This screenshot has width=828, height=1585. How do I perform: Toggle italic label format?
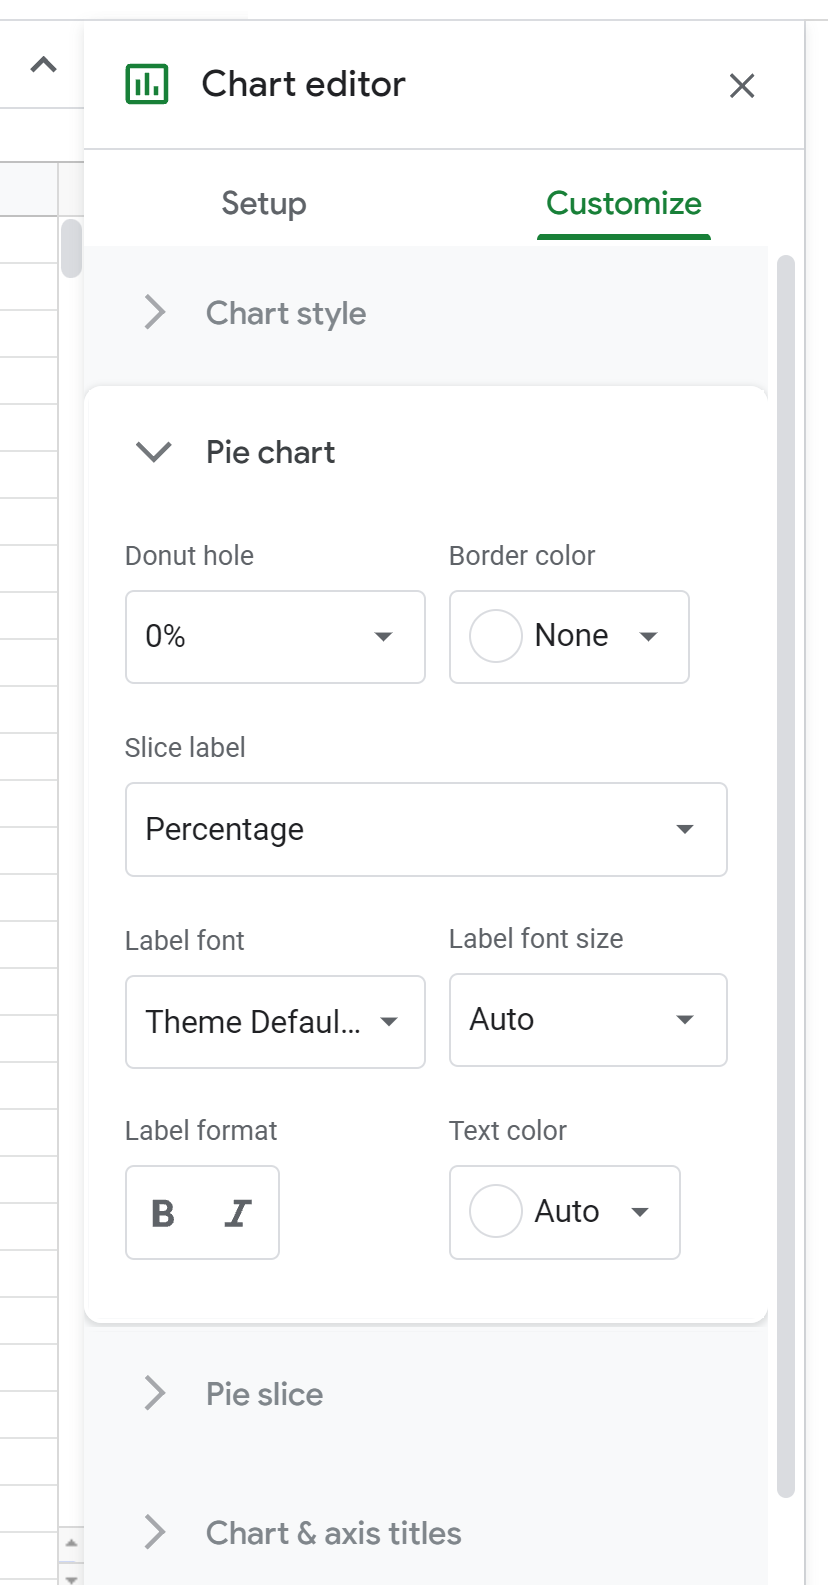coord(238,1213)
